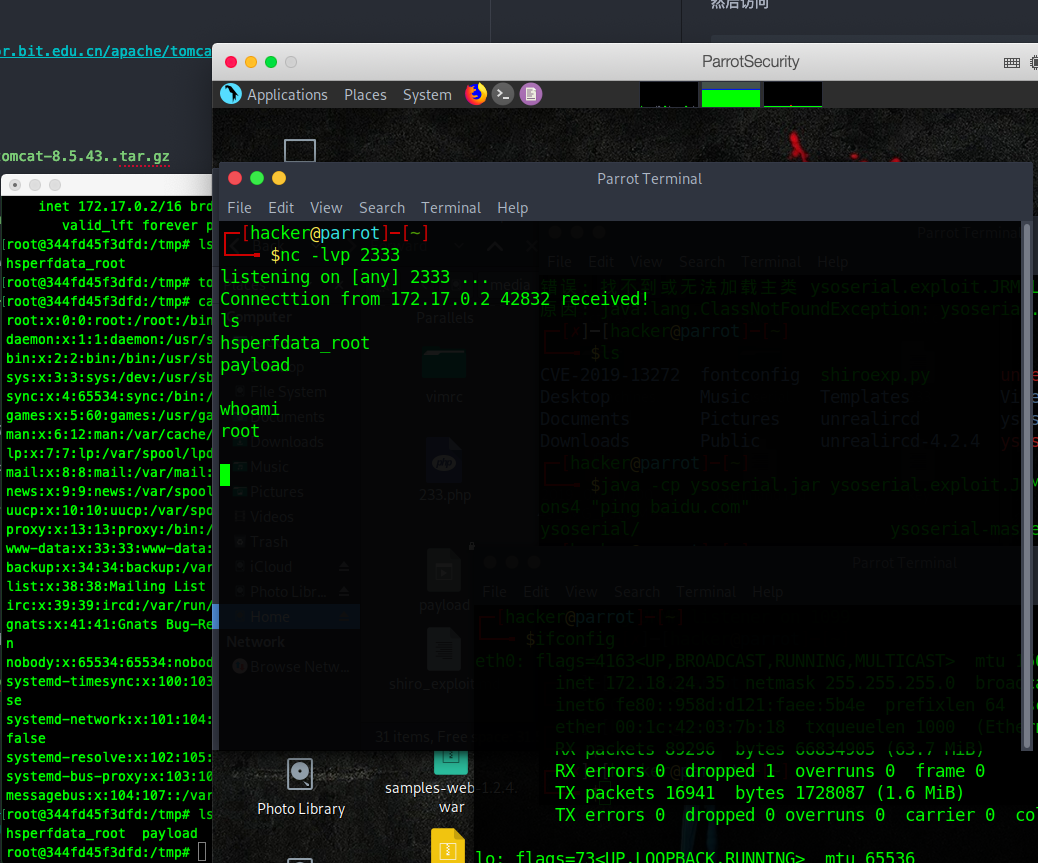This screenshot has height=863, width=1038.
Task: Click the green button of Parrot Terminal
Action: click(258, 178)
